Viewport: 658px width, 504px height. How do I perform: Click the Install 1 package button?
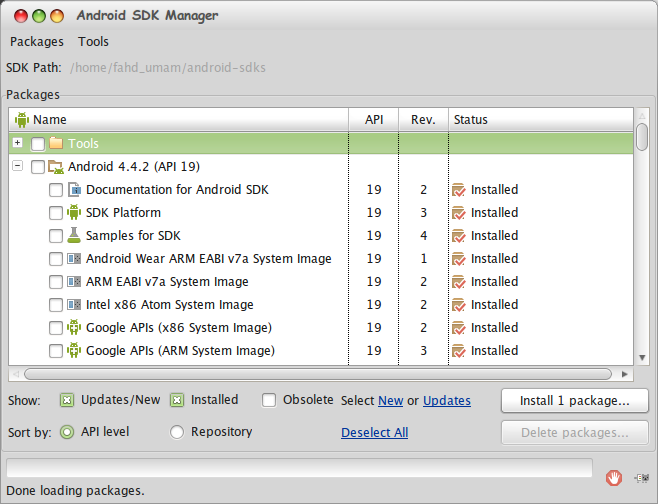(x=574, y=401)
